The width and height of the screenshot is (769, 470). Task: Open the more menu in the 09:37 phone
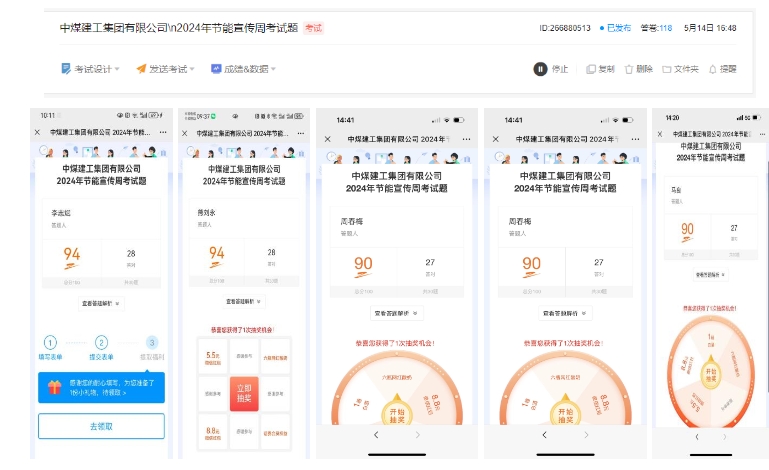[301, 133]
